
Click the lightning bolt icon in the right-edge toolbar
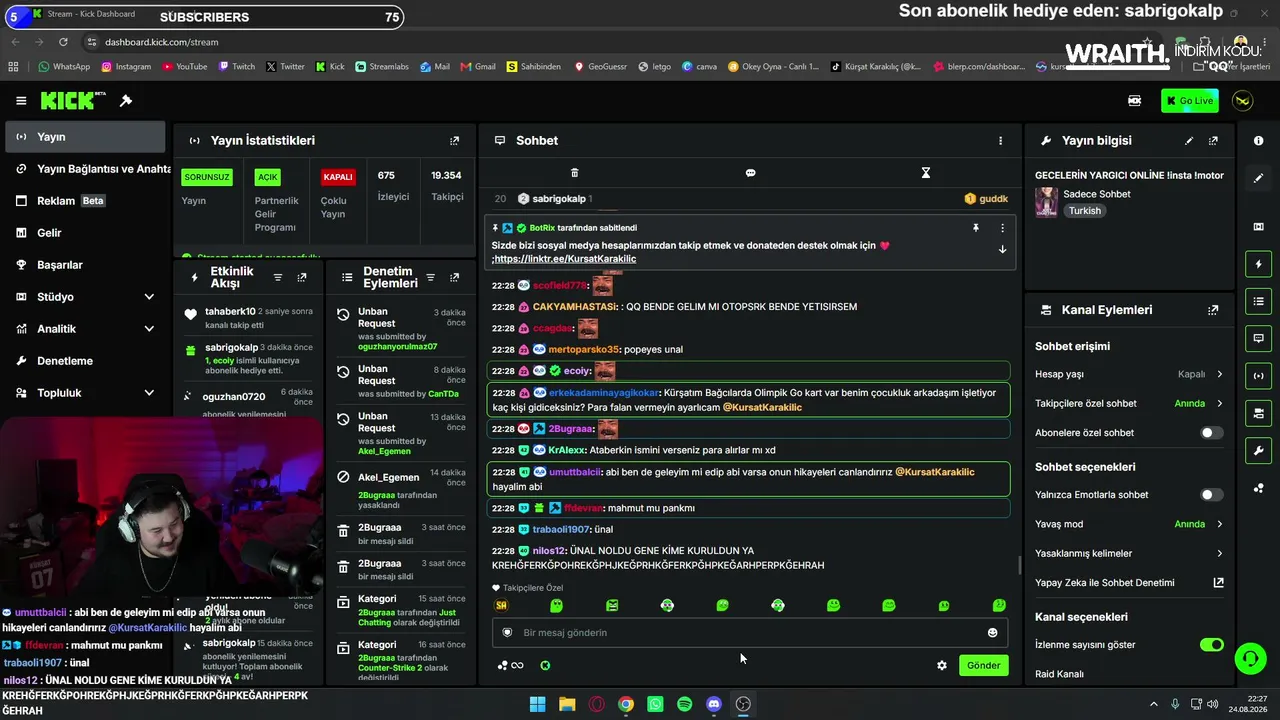click(x=1258, y=264)
